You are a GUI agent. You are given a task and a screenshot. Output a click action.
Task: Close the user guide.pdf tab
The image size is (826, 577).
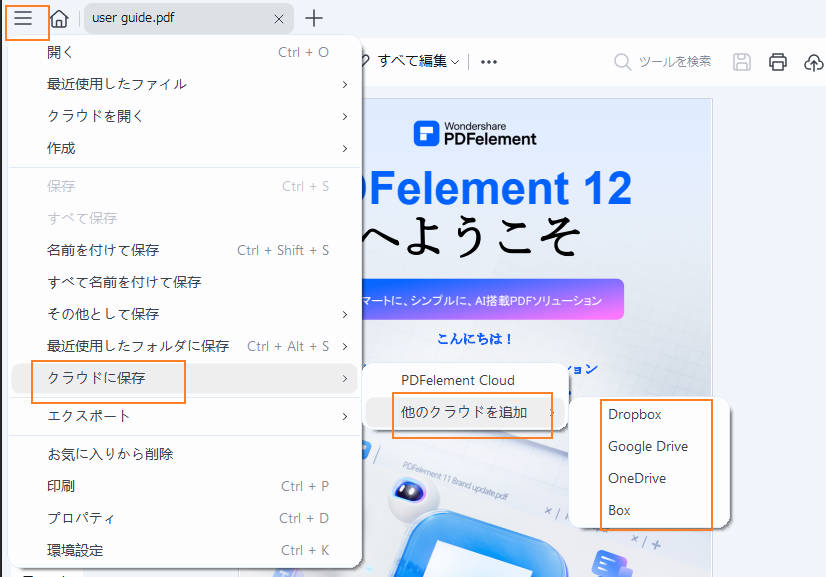[x=280, y=18]
